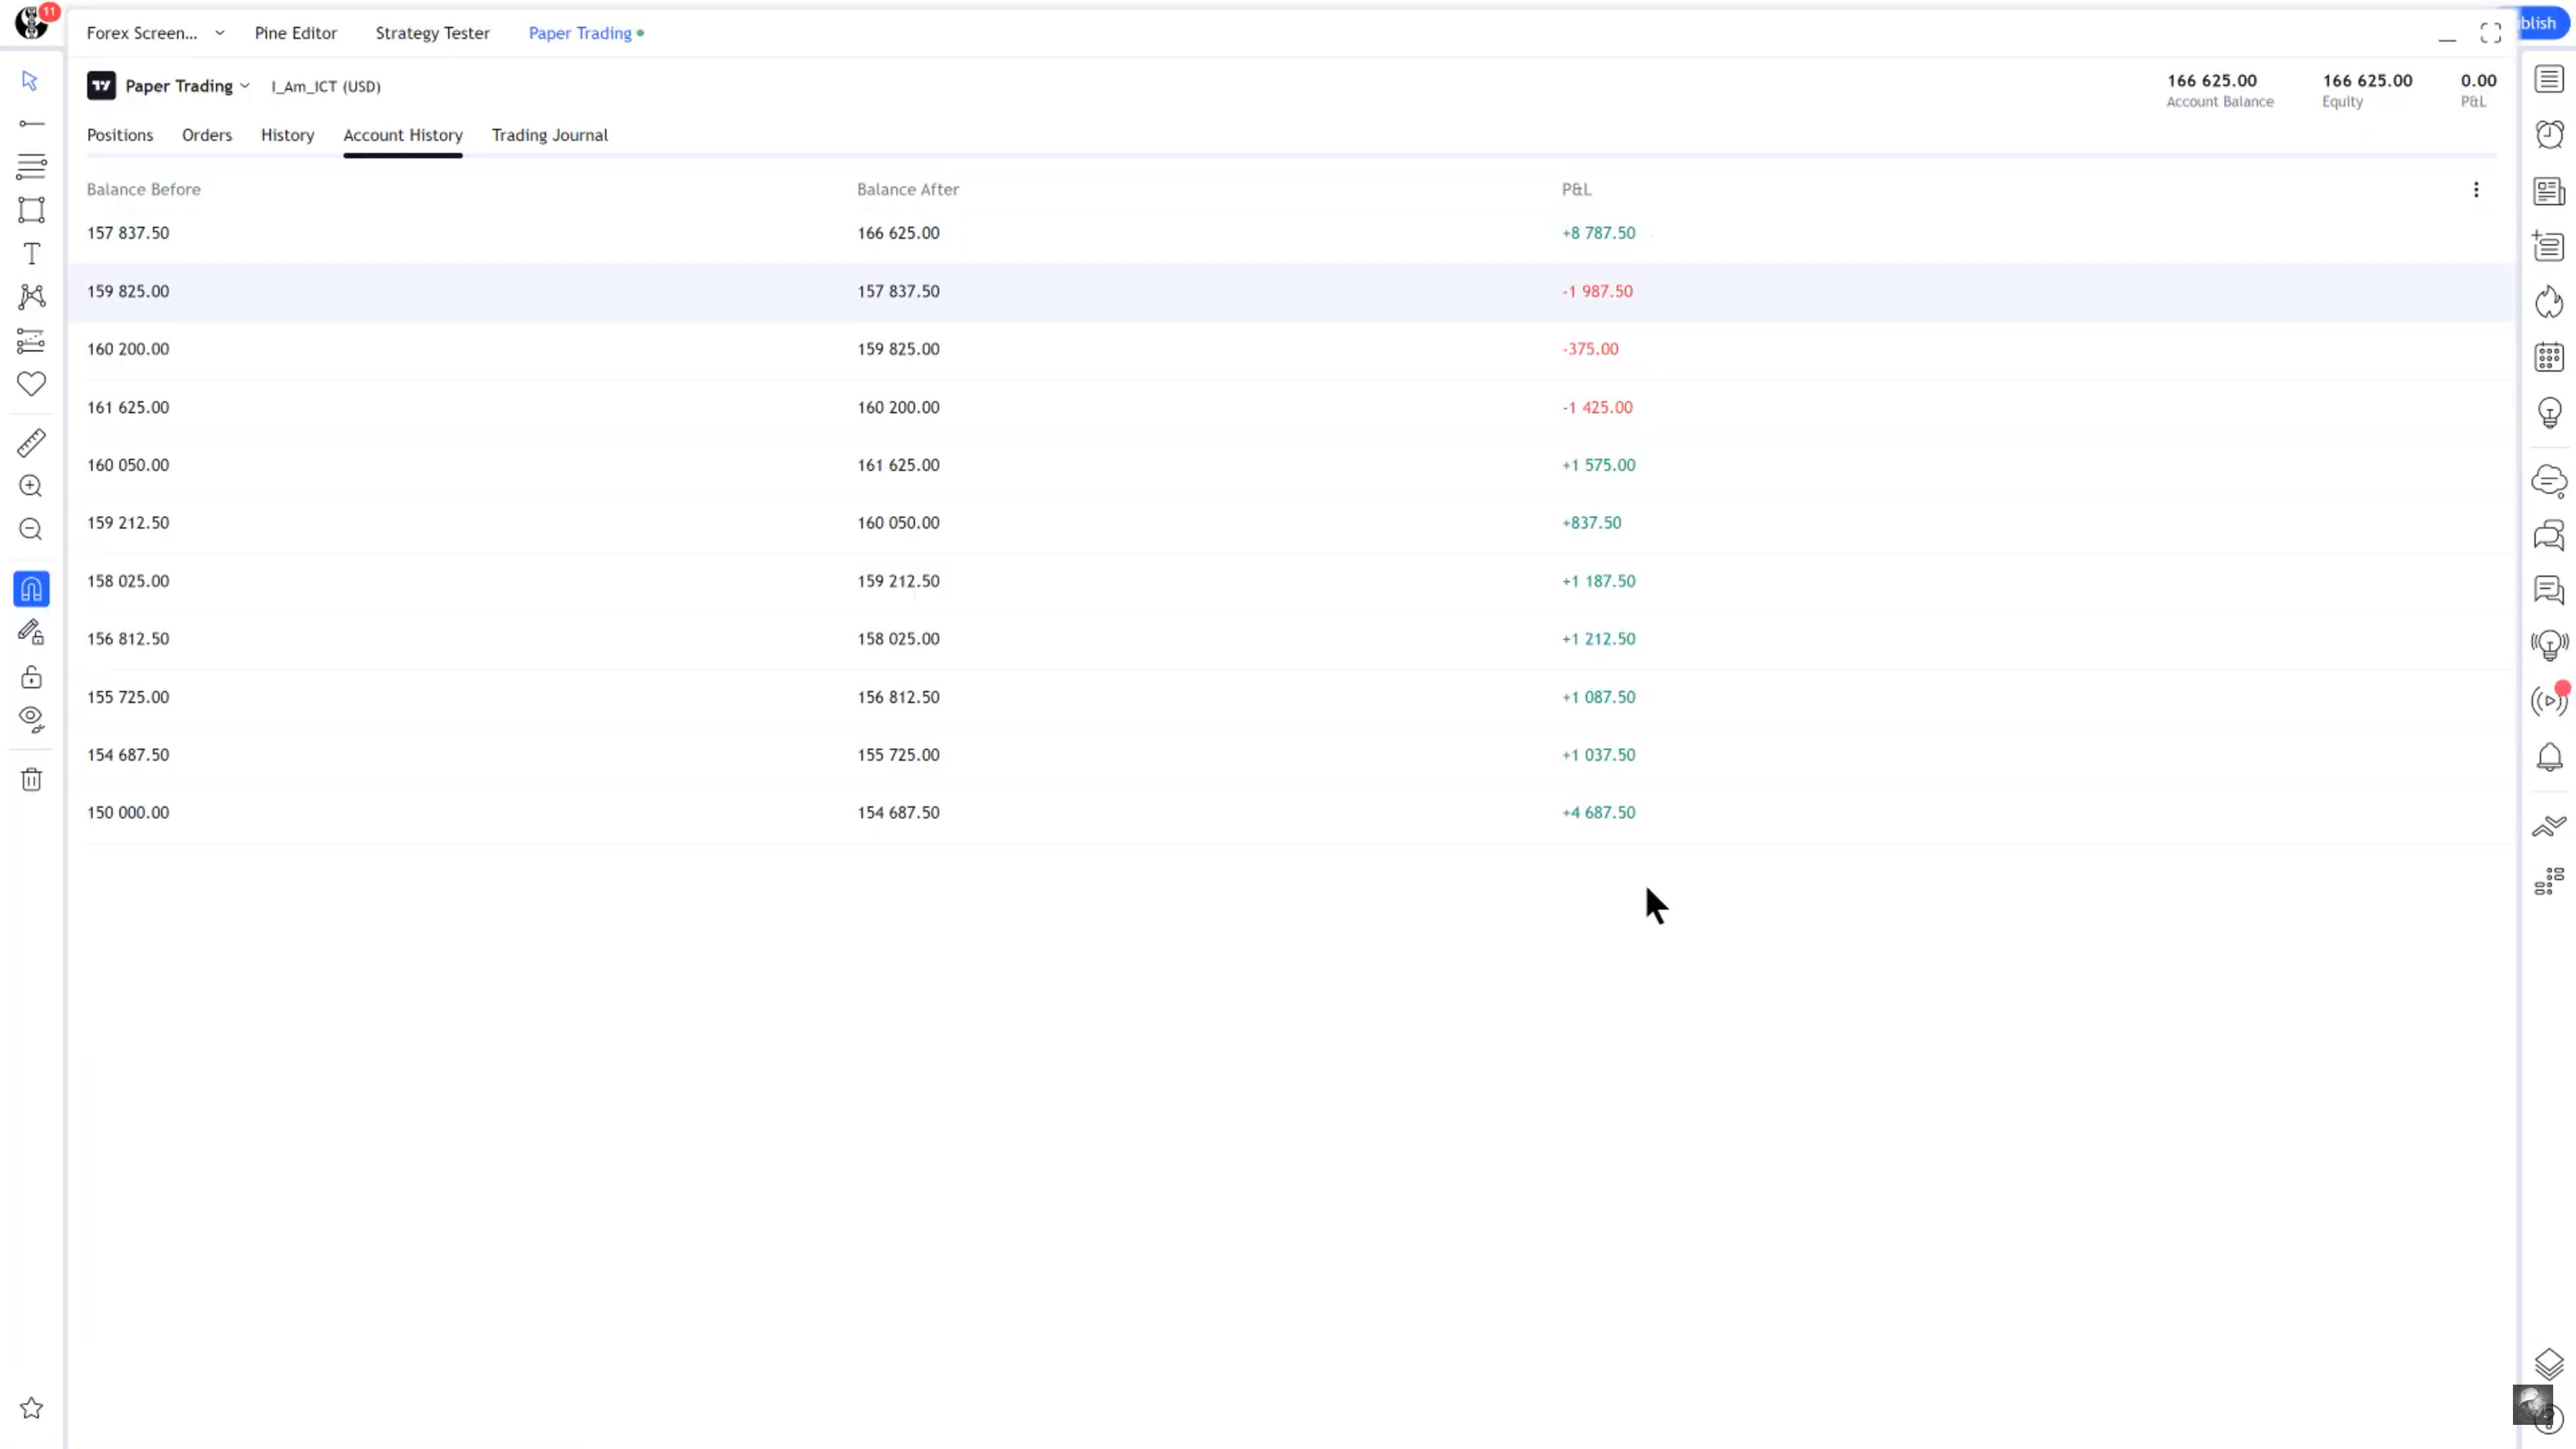The height and width of the screenshot is (1449, 2576).
Task: Open the Private Chats icon
Action: point(2549,536)
